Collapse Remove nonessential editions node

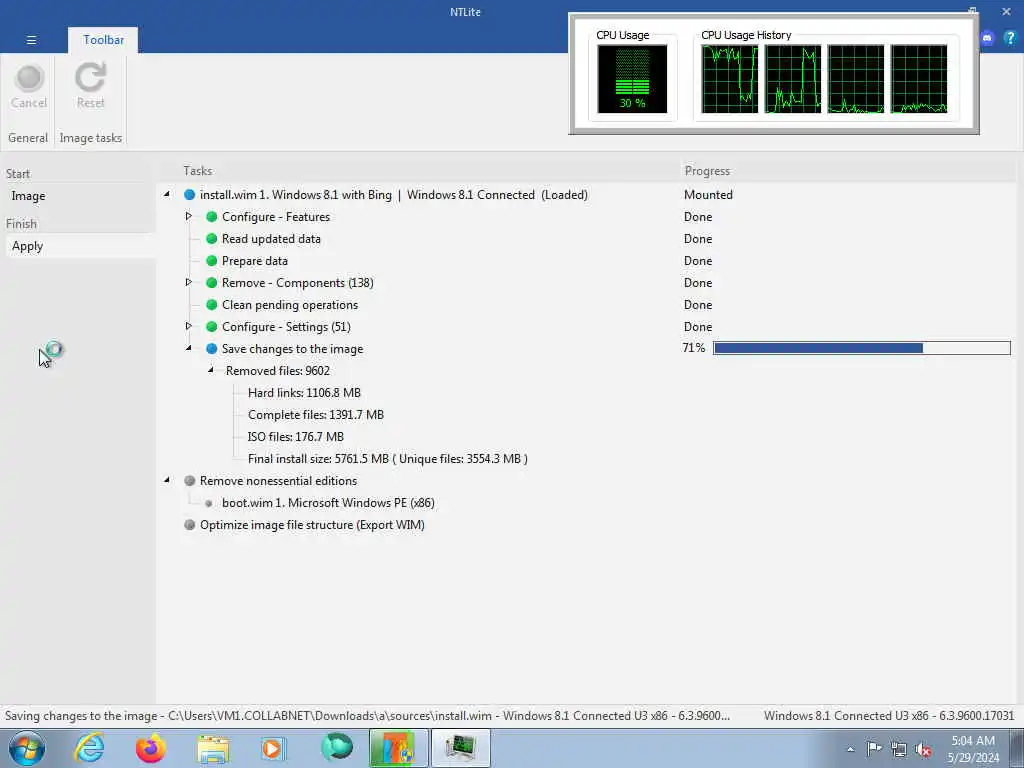pos(167,480)
